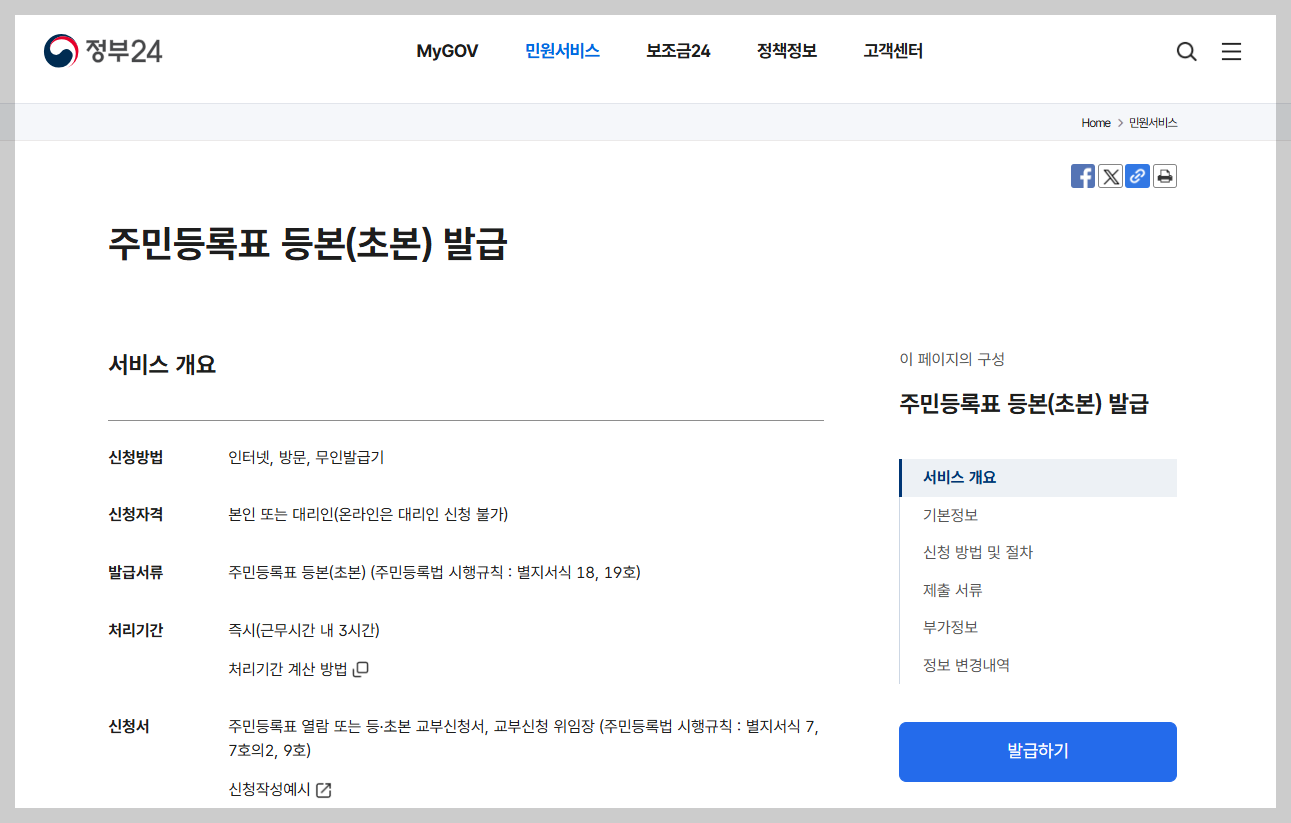Image resolution: width=1291 pixels, height=823 pixels.
Task: Select 기본정보 in the page navigation
Action: click(952, 515)
